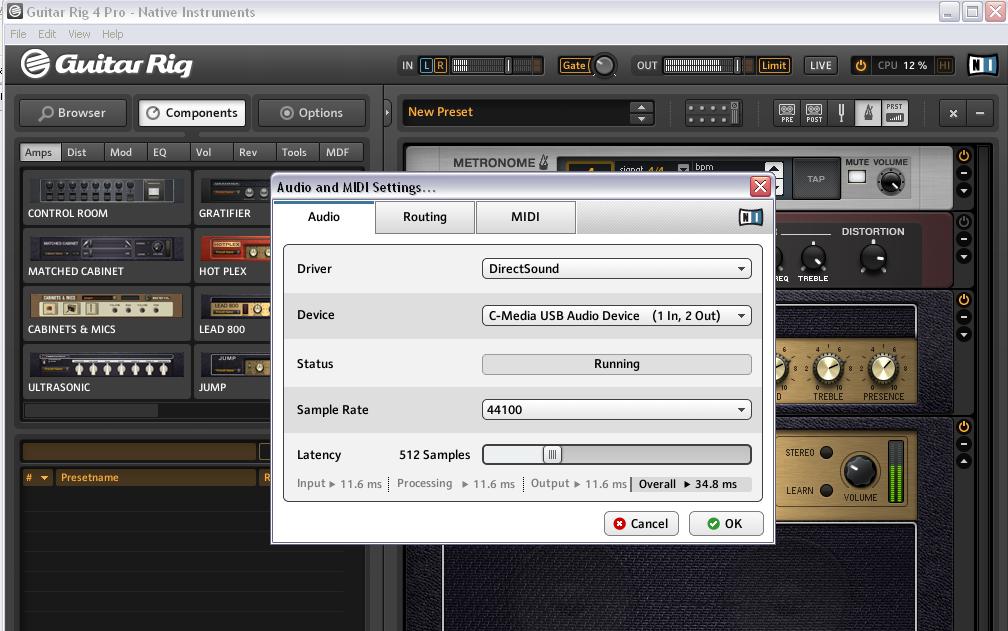
Task: Toggle the CPU power button
Action: click(860, 66)
